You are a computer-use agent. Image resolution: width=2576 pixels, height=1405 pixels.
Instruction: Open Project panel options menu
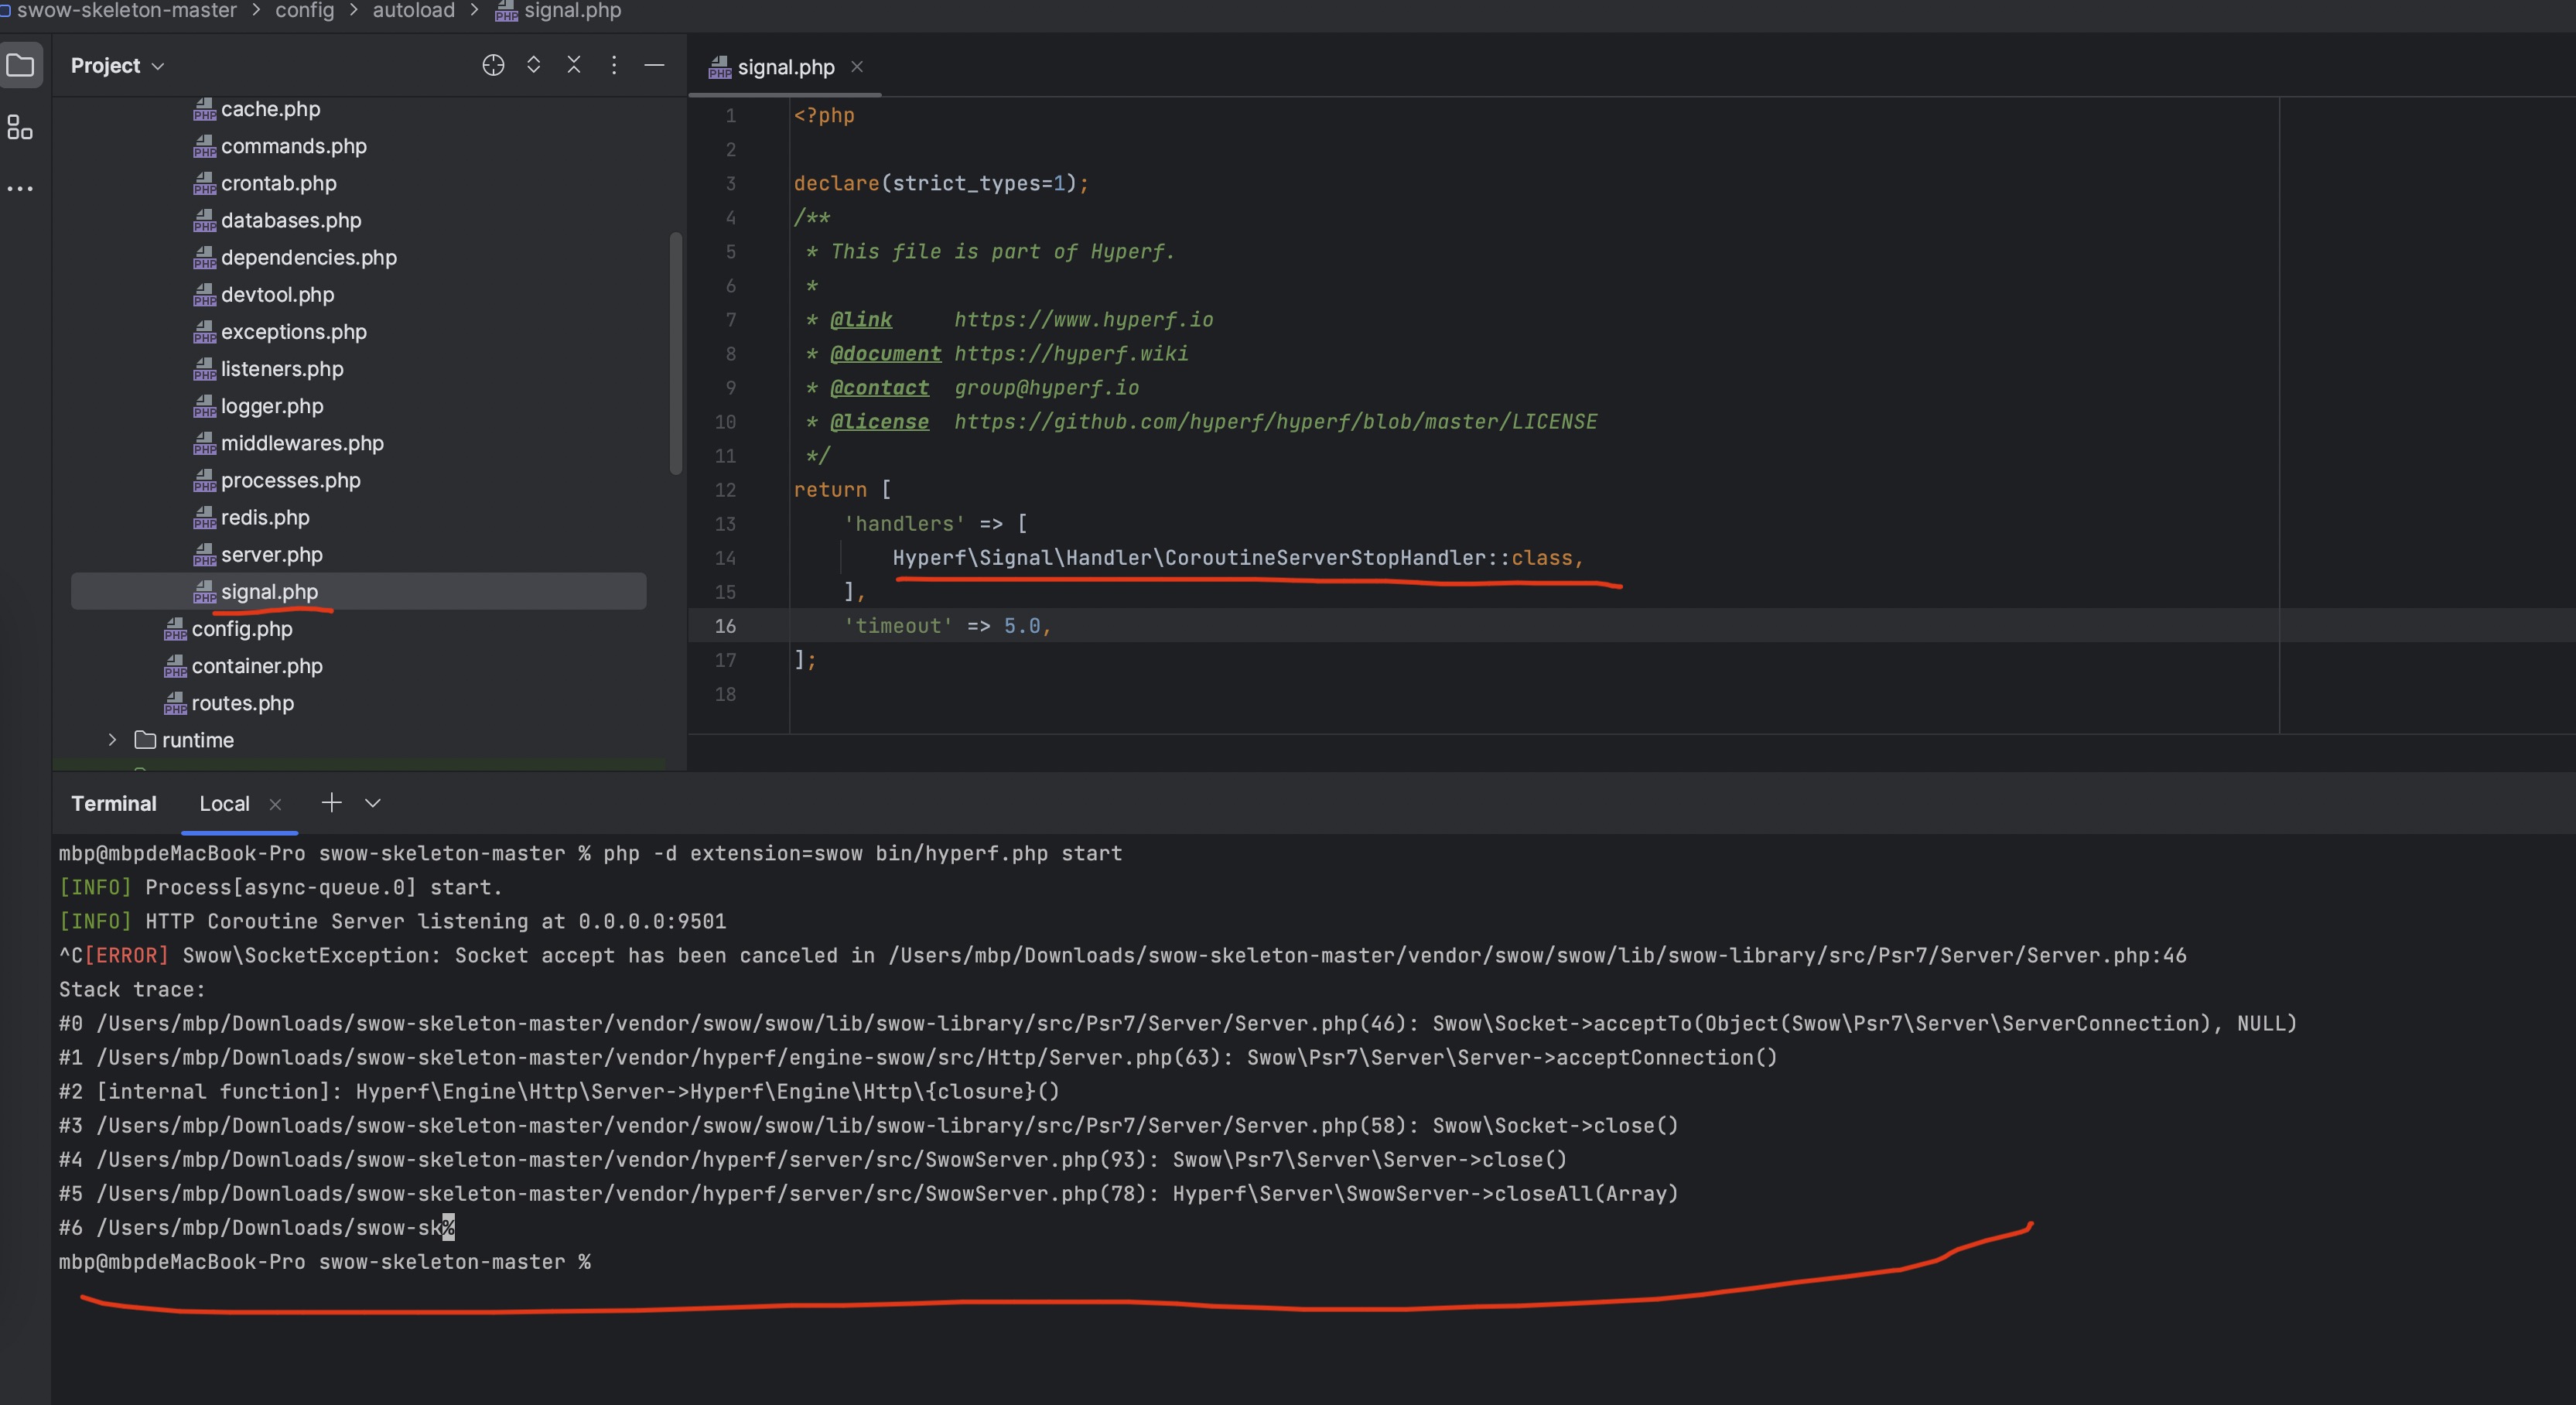pos(614,65)
